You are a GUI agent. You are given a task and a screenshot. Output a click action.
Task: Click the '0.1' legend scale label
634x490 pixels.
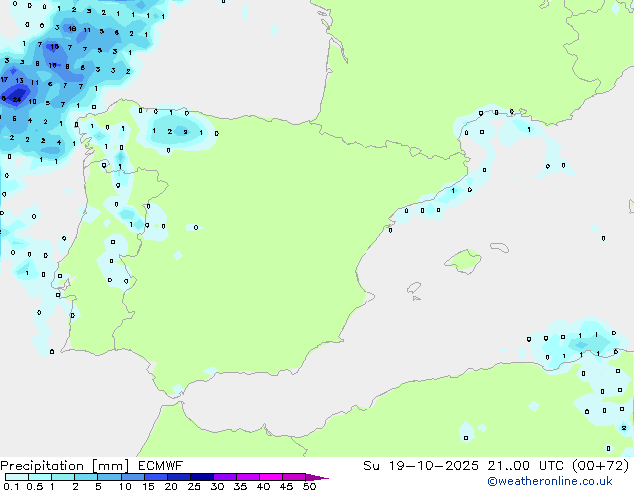click(11, 486)
